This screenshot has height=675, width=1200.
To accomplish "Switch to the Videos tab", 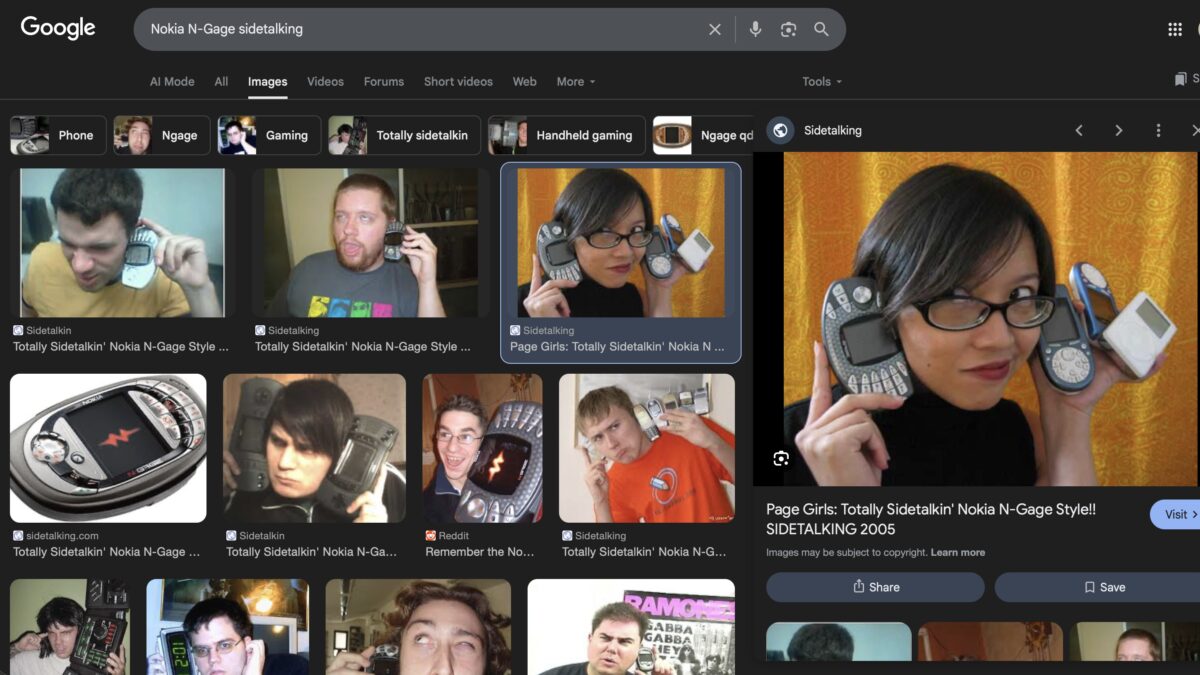I will pos(325,82).
